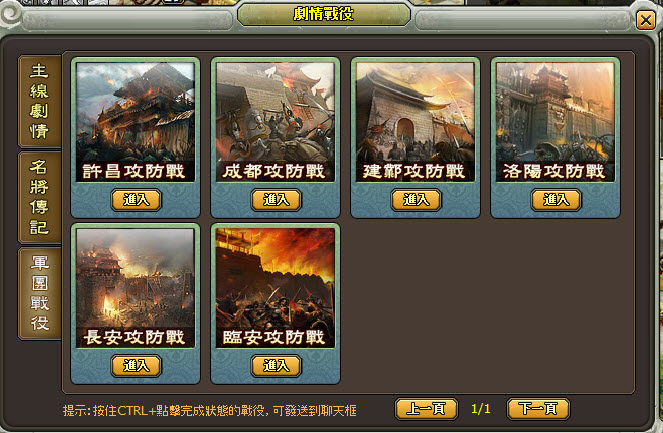663x433 pixels.
Task: Open the 臨安攻防戰 campaign thumbnail
Action: (275, 288)
